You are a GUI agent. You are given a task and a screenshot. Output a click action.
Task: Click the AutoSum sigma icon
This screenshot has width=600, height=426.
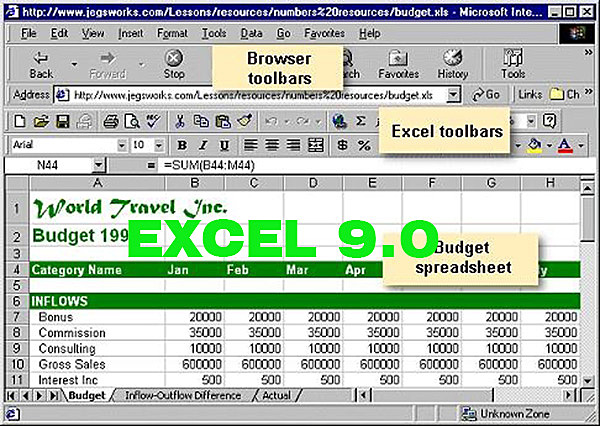pos(360,121)
